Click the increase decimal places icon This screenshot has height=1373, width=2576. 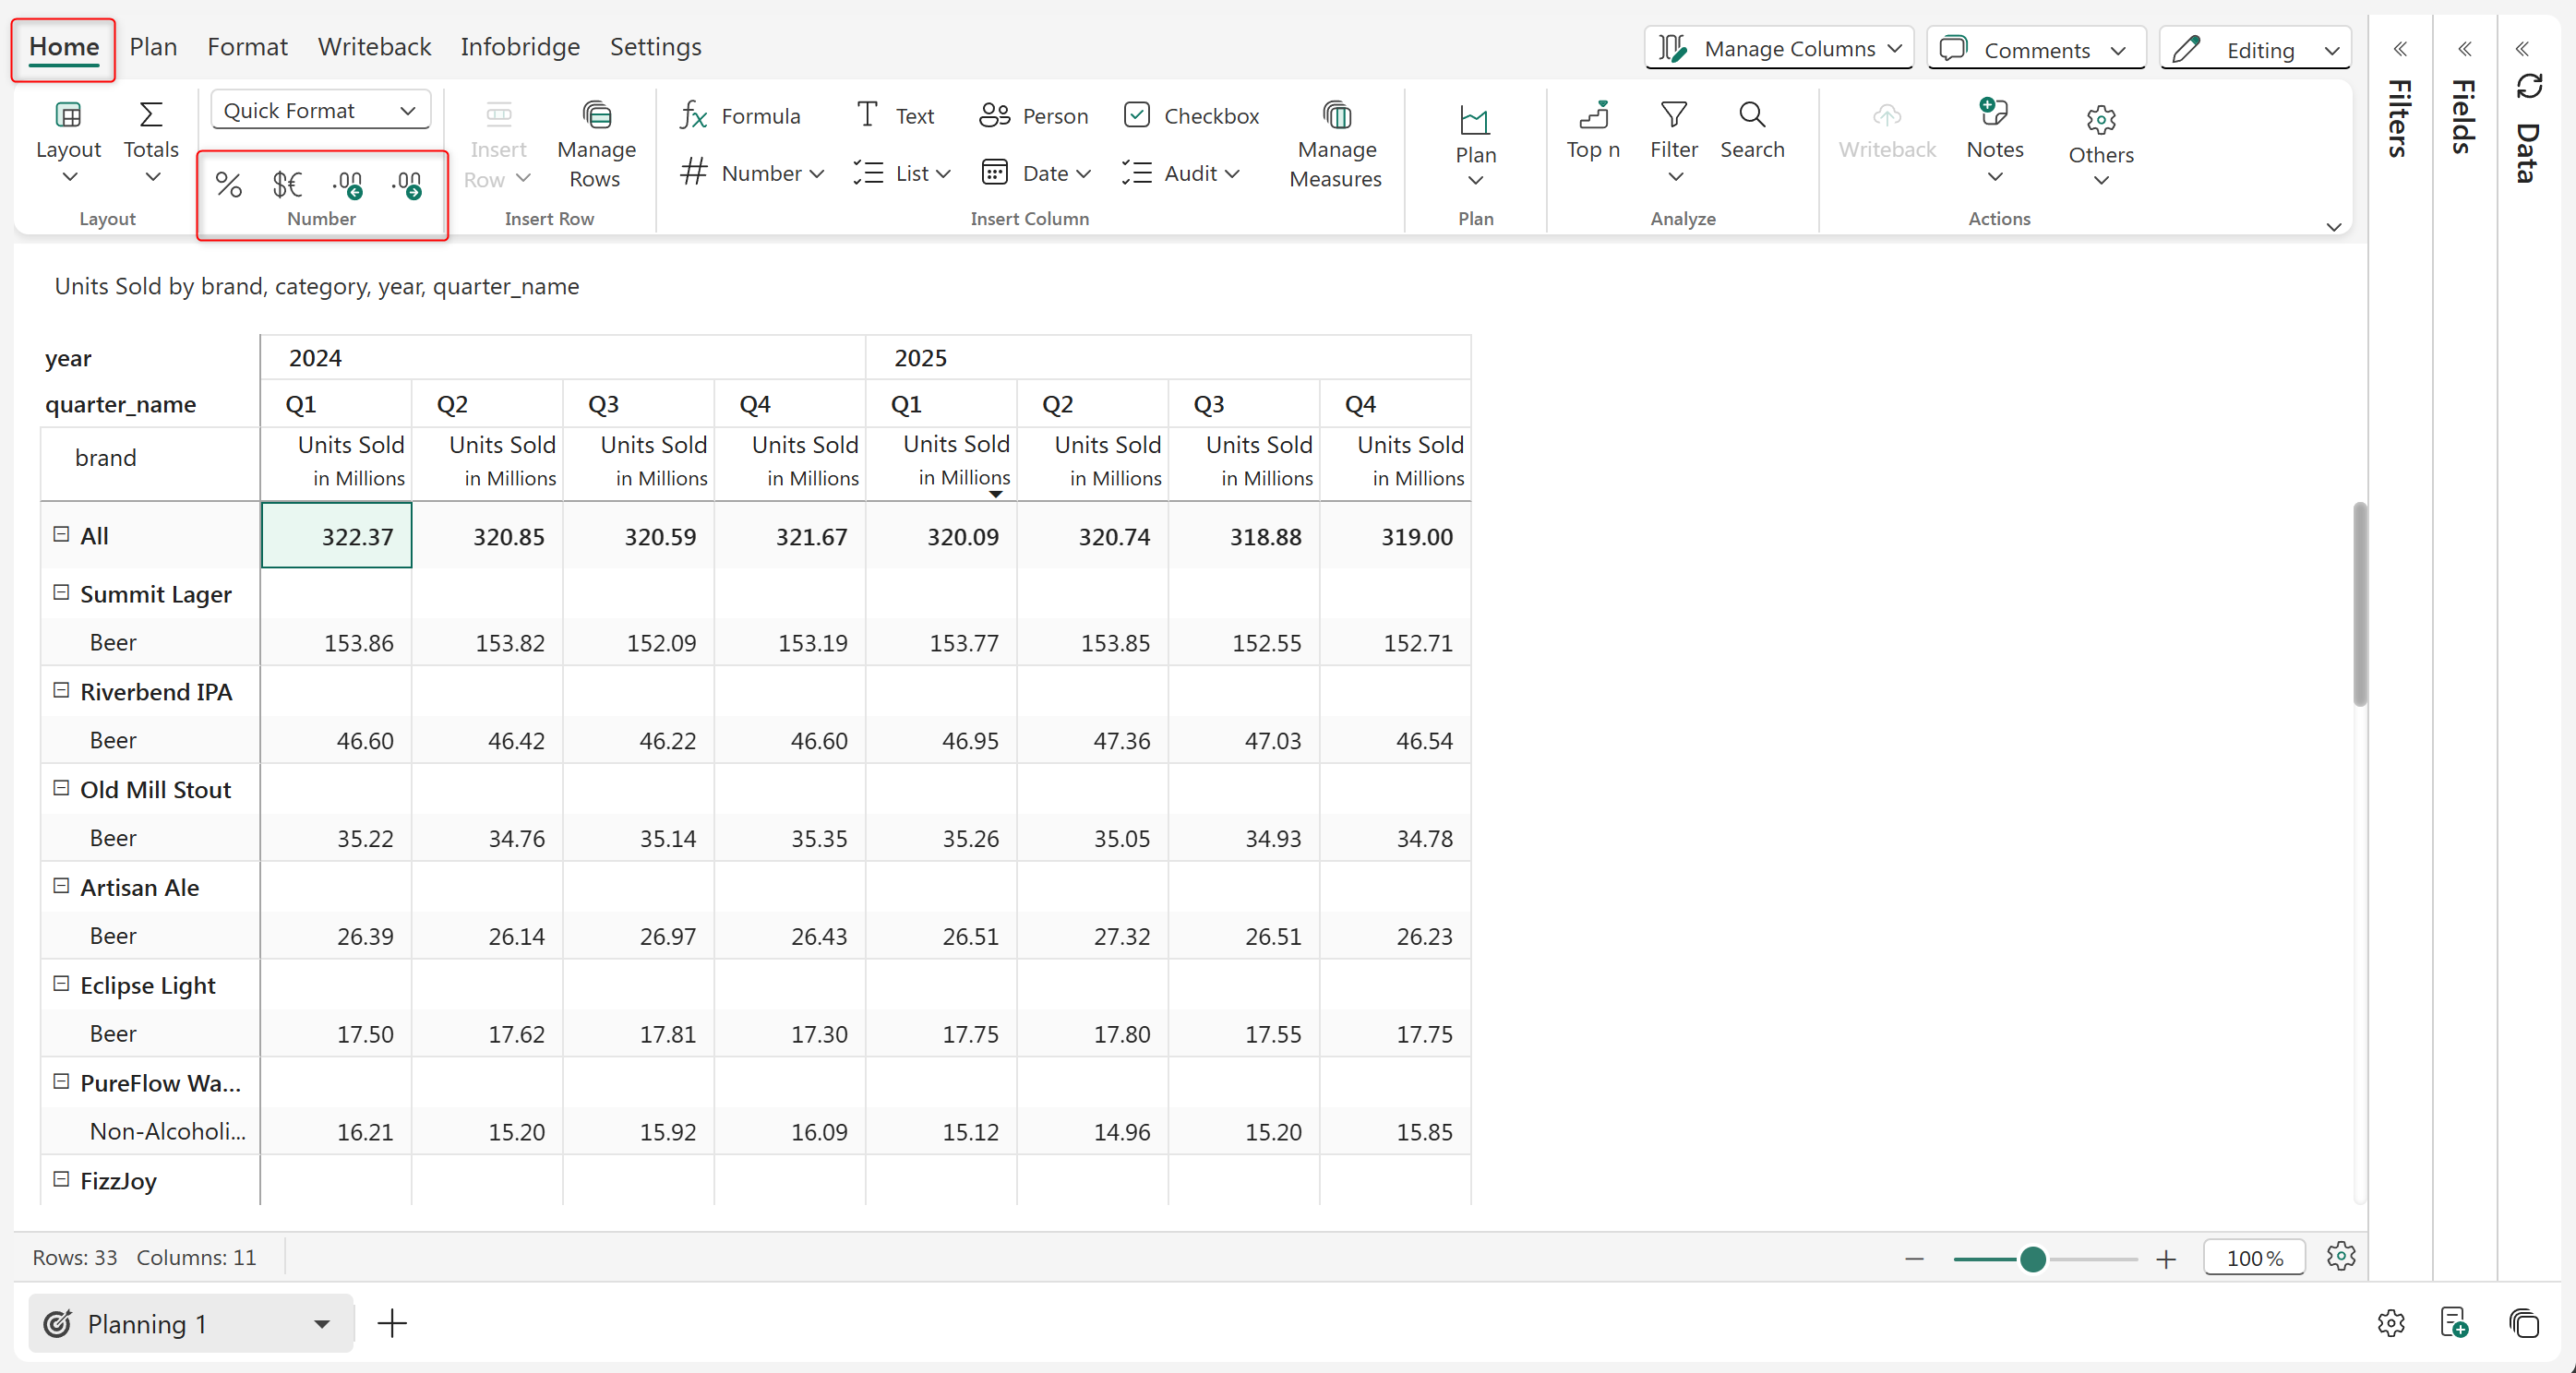(347, 184)
